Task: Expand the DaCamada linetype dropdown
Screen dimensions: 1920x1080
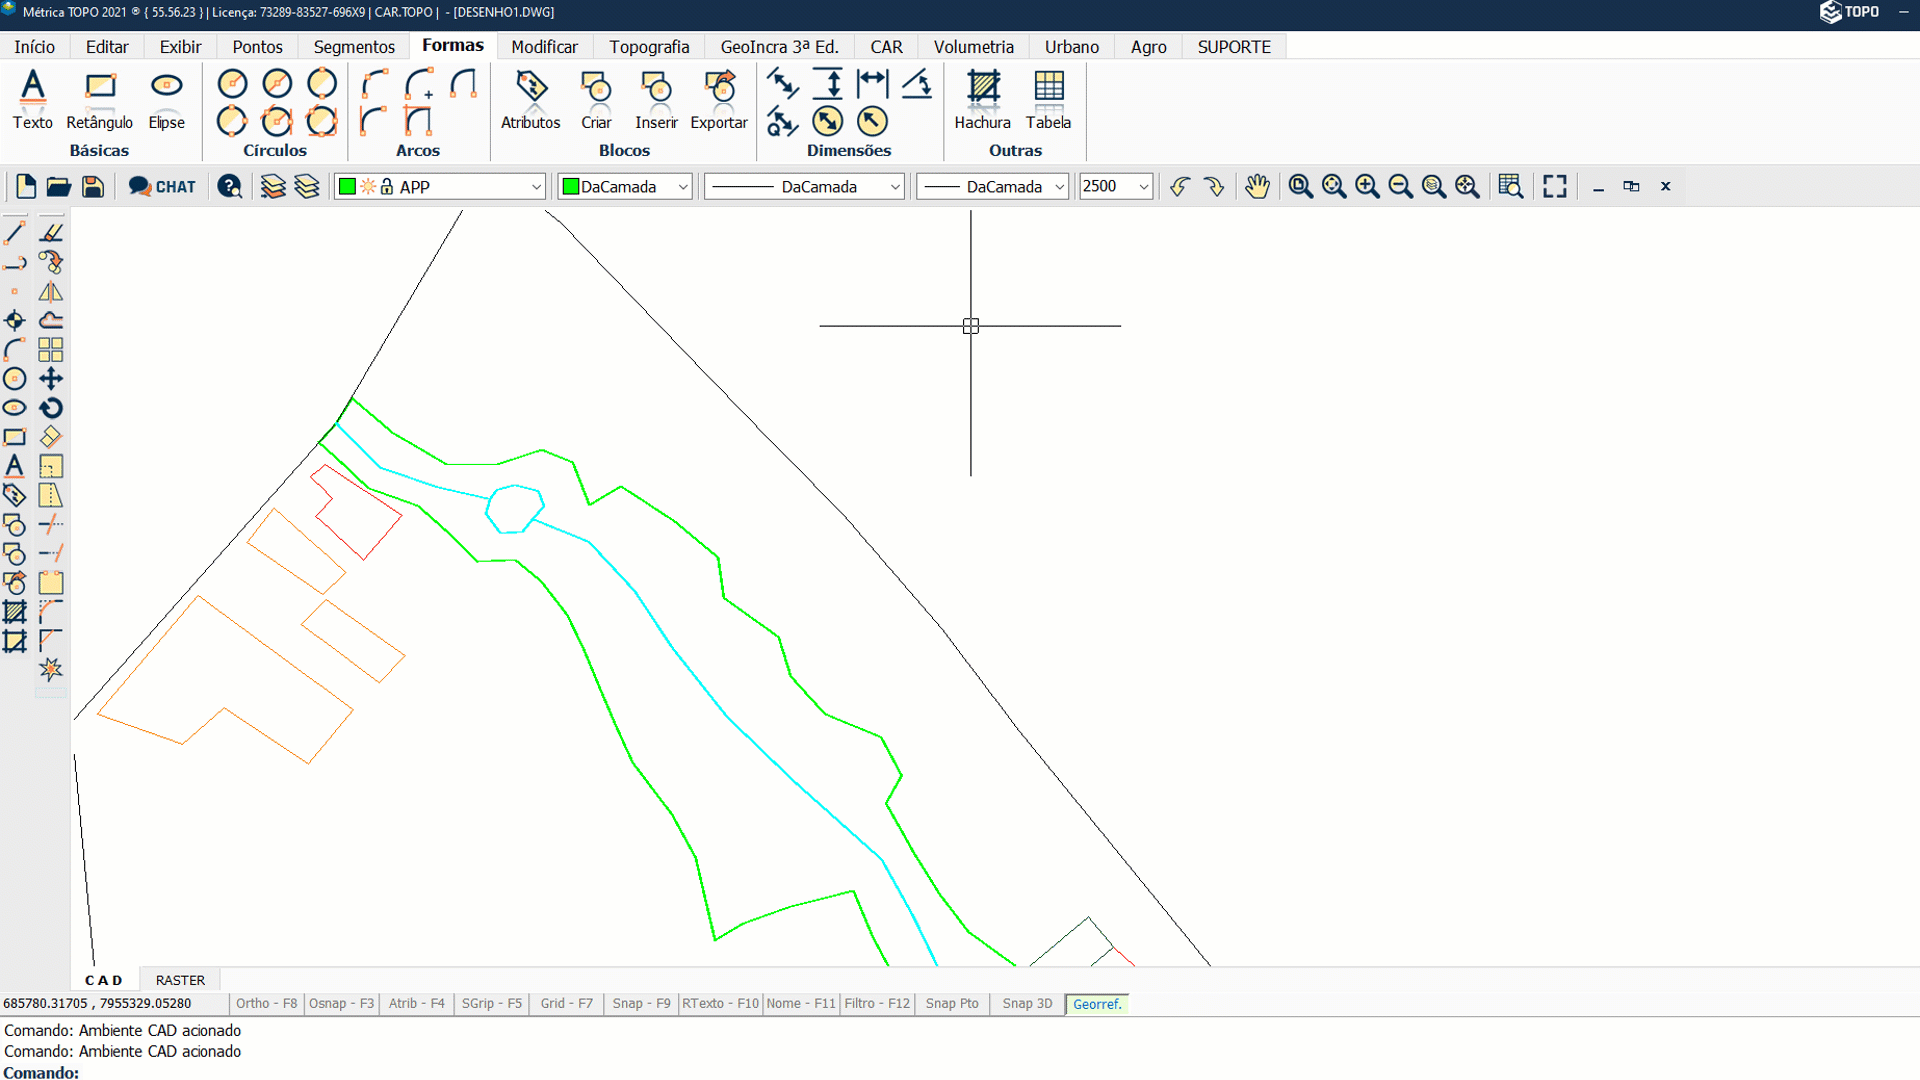Action: click(895, 187)
